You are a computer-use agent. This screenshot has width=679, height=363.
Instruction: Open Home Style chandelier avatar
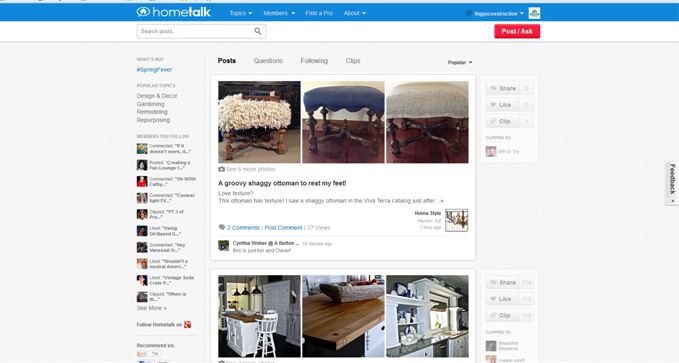tap(457, 220)
